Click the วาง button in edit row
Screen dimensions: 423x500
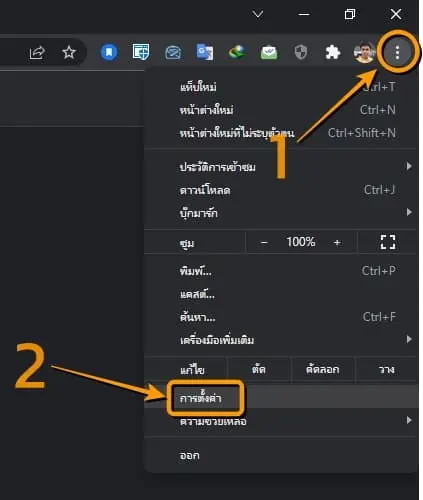387,369
